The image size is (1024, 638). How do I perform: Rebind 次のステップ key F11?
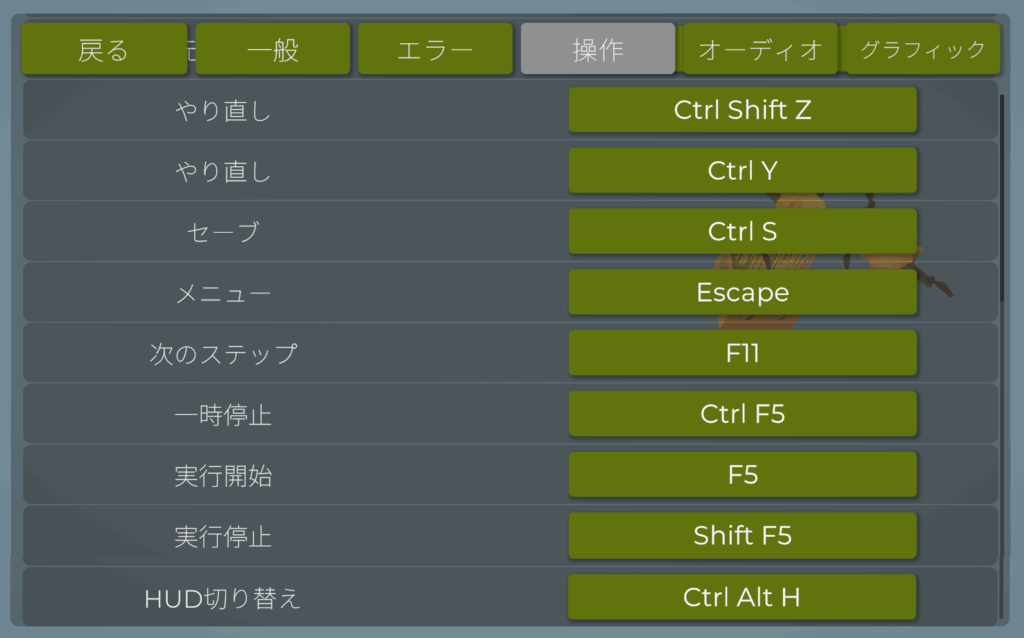click(742, 354)
